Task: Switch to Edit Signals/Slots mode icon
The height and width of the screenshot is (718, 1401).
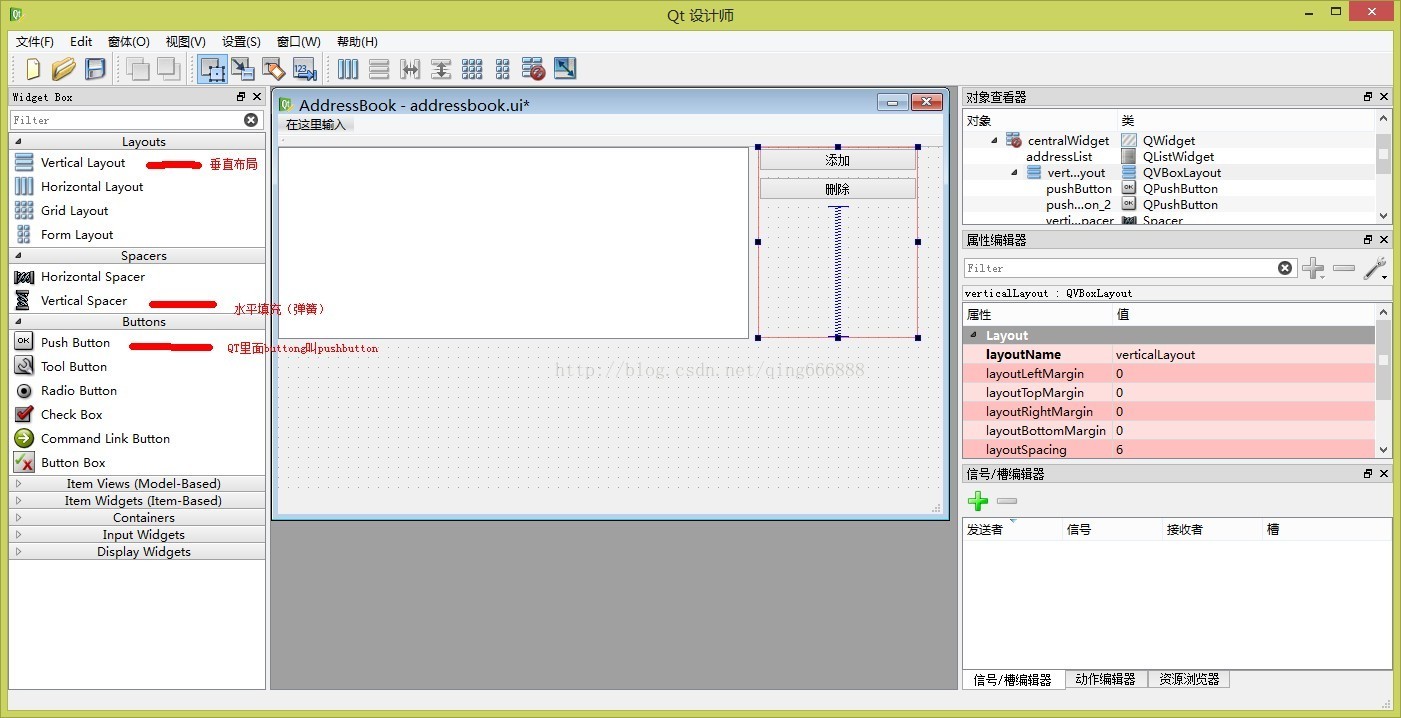Action: click(243, 69)
